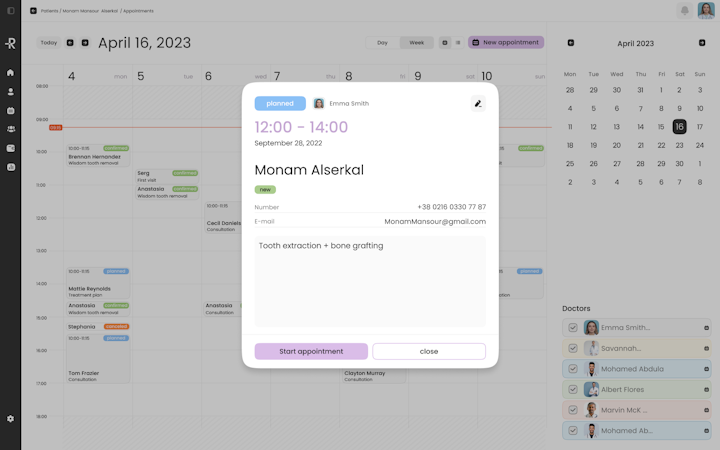Click the Tooth extraction notes text field
The height and width of the screenshot is (450, 720).
(x=370, y=281)
